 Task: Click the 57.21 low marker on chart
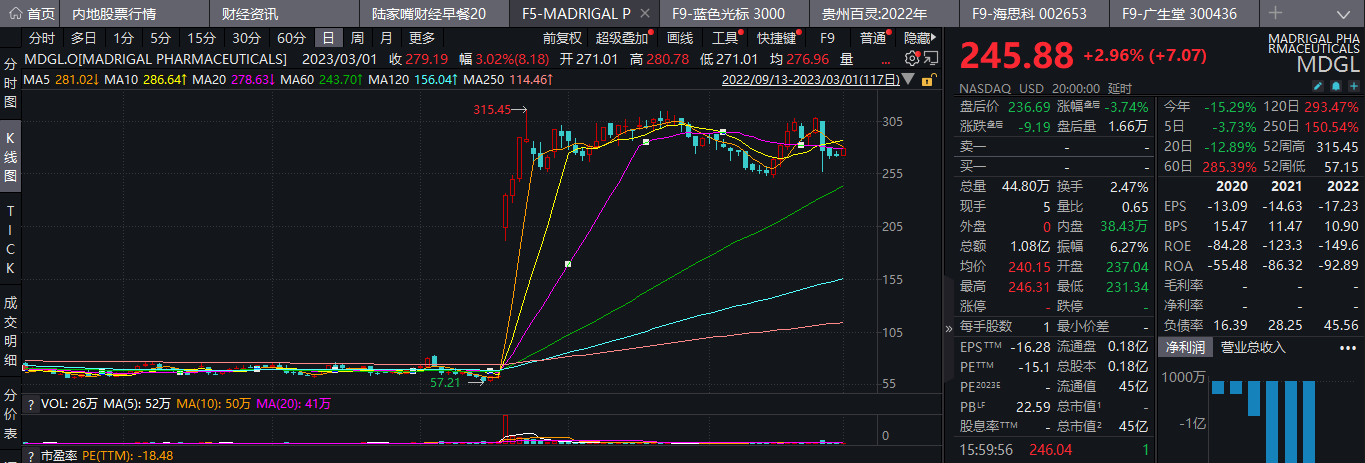click(445, 382)
